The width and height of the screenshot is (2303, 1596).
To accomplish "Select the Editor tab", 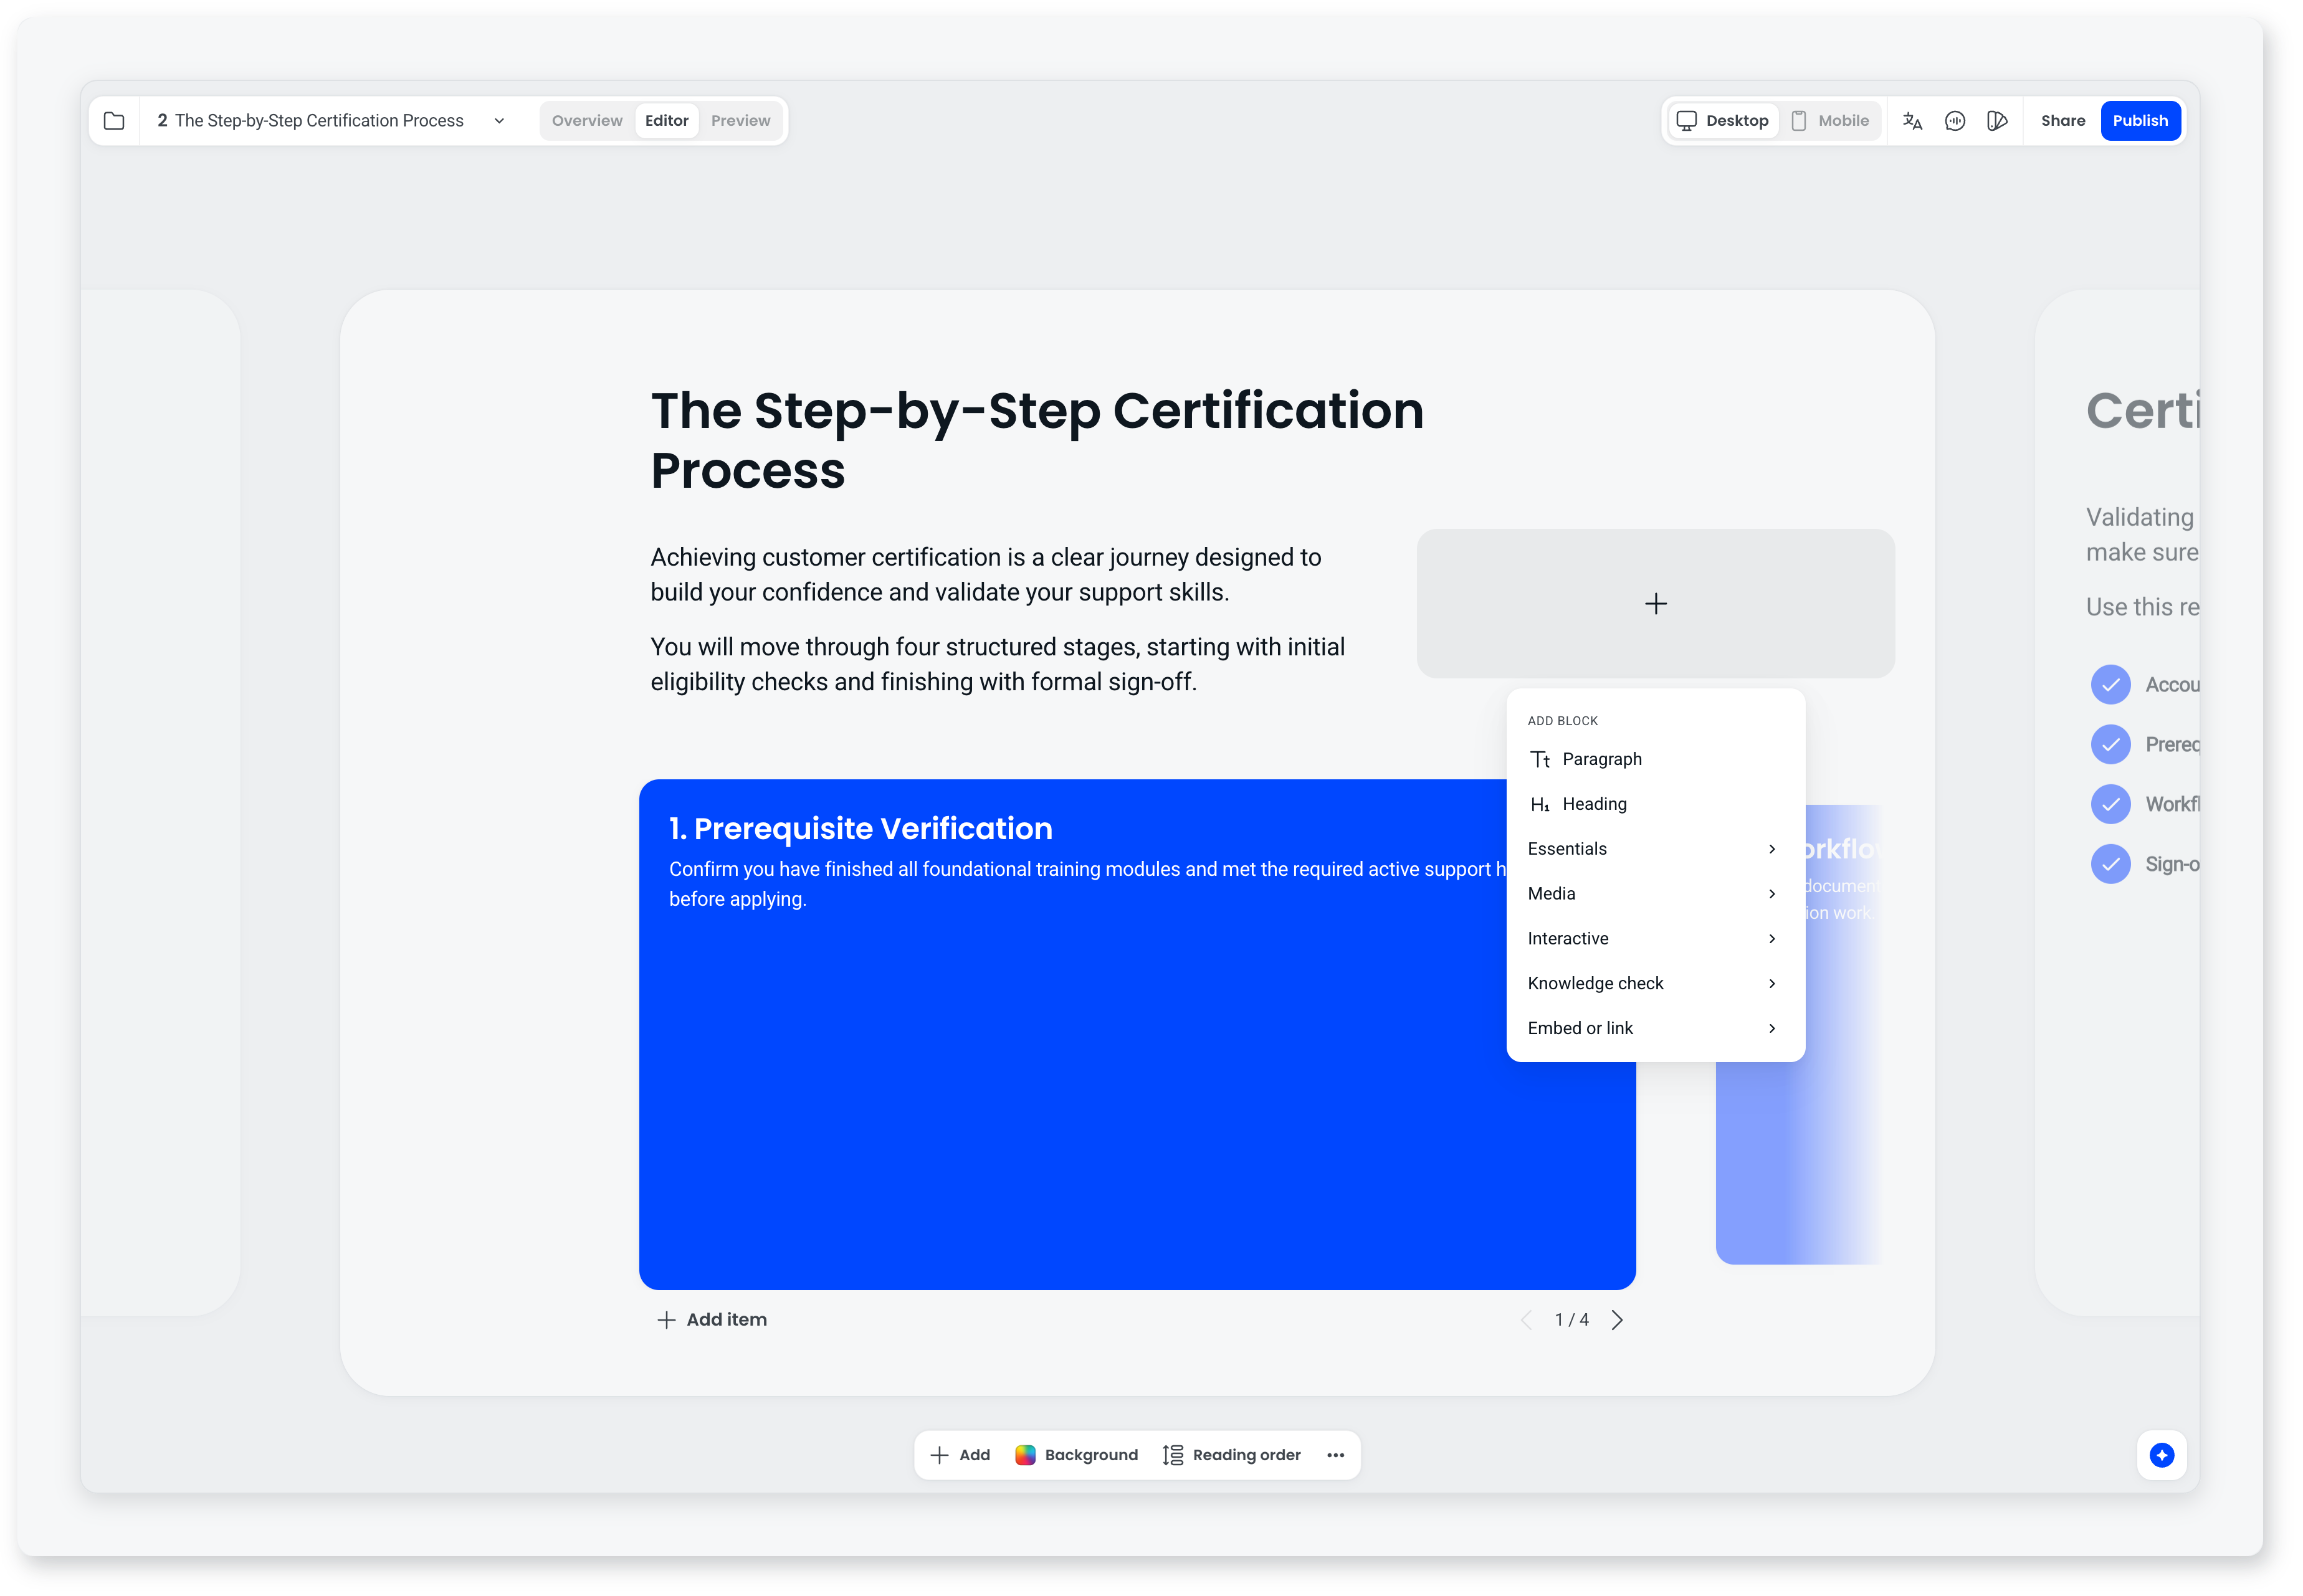I will point(666,121).
